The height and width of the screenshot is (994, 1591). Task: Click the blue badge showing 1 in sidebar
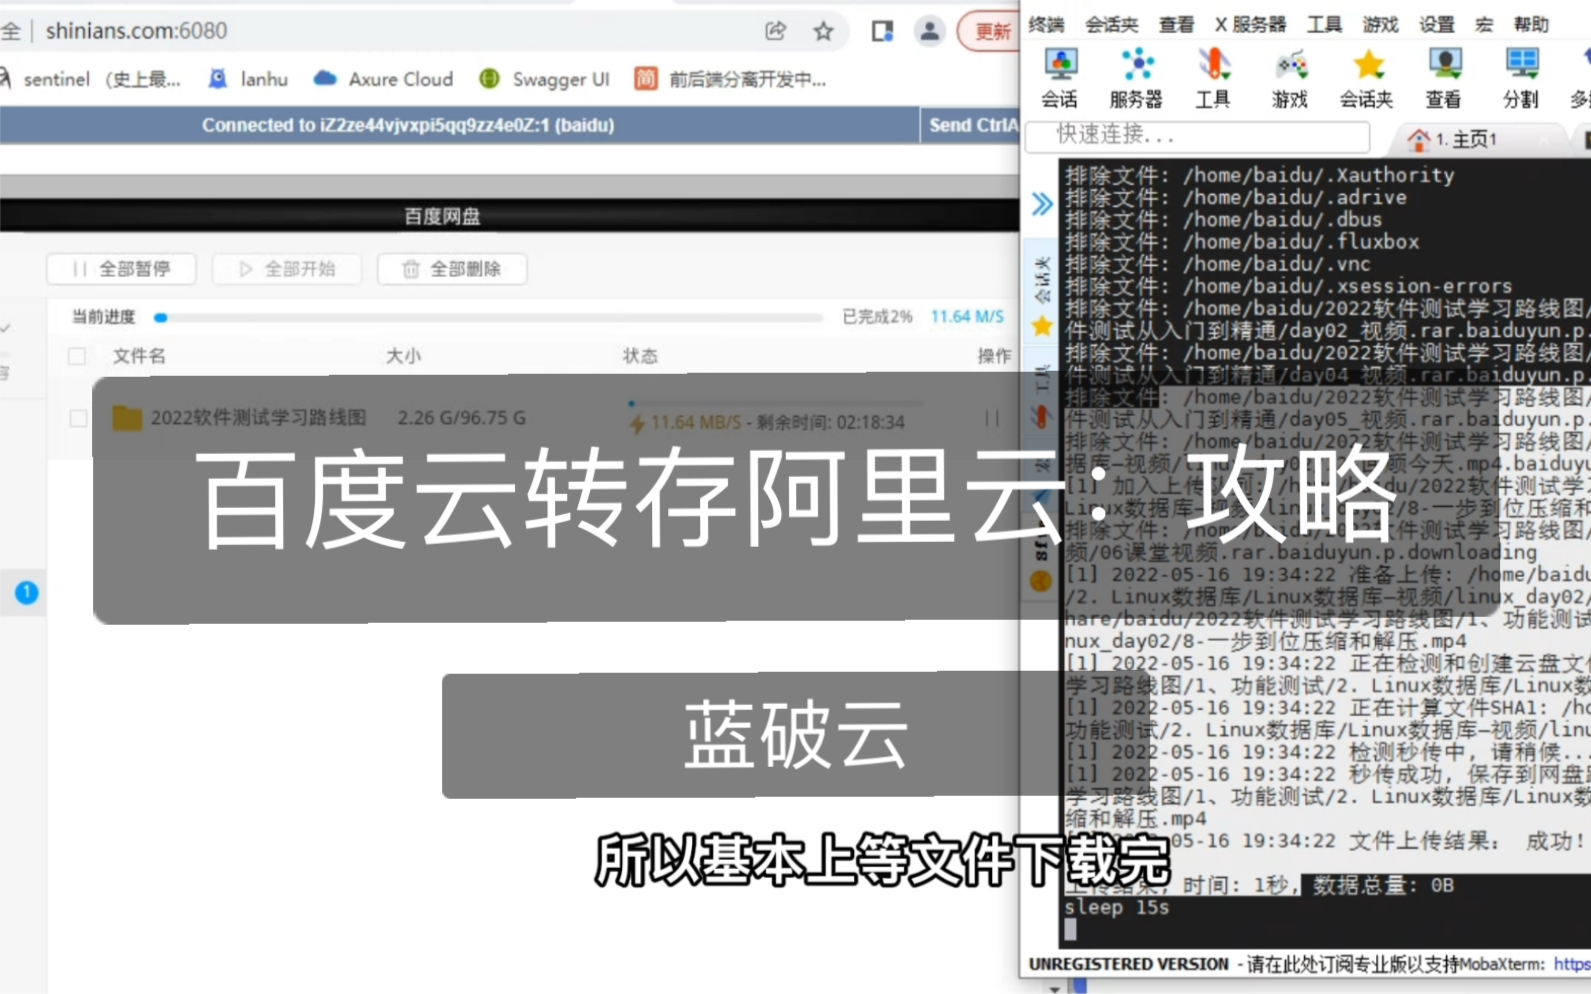tap(27, 593)
